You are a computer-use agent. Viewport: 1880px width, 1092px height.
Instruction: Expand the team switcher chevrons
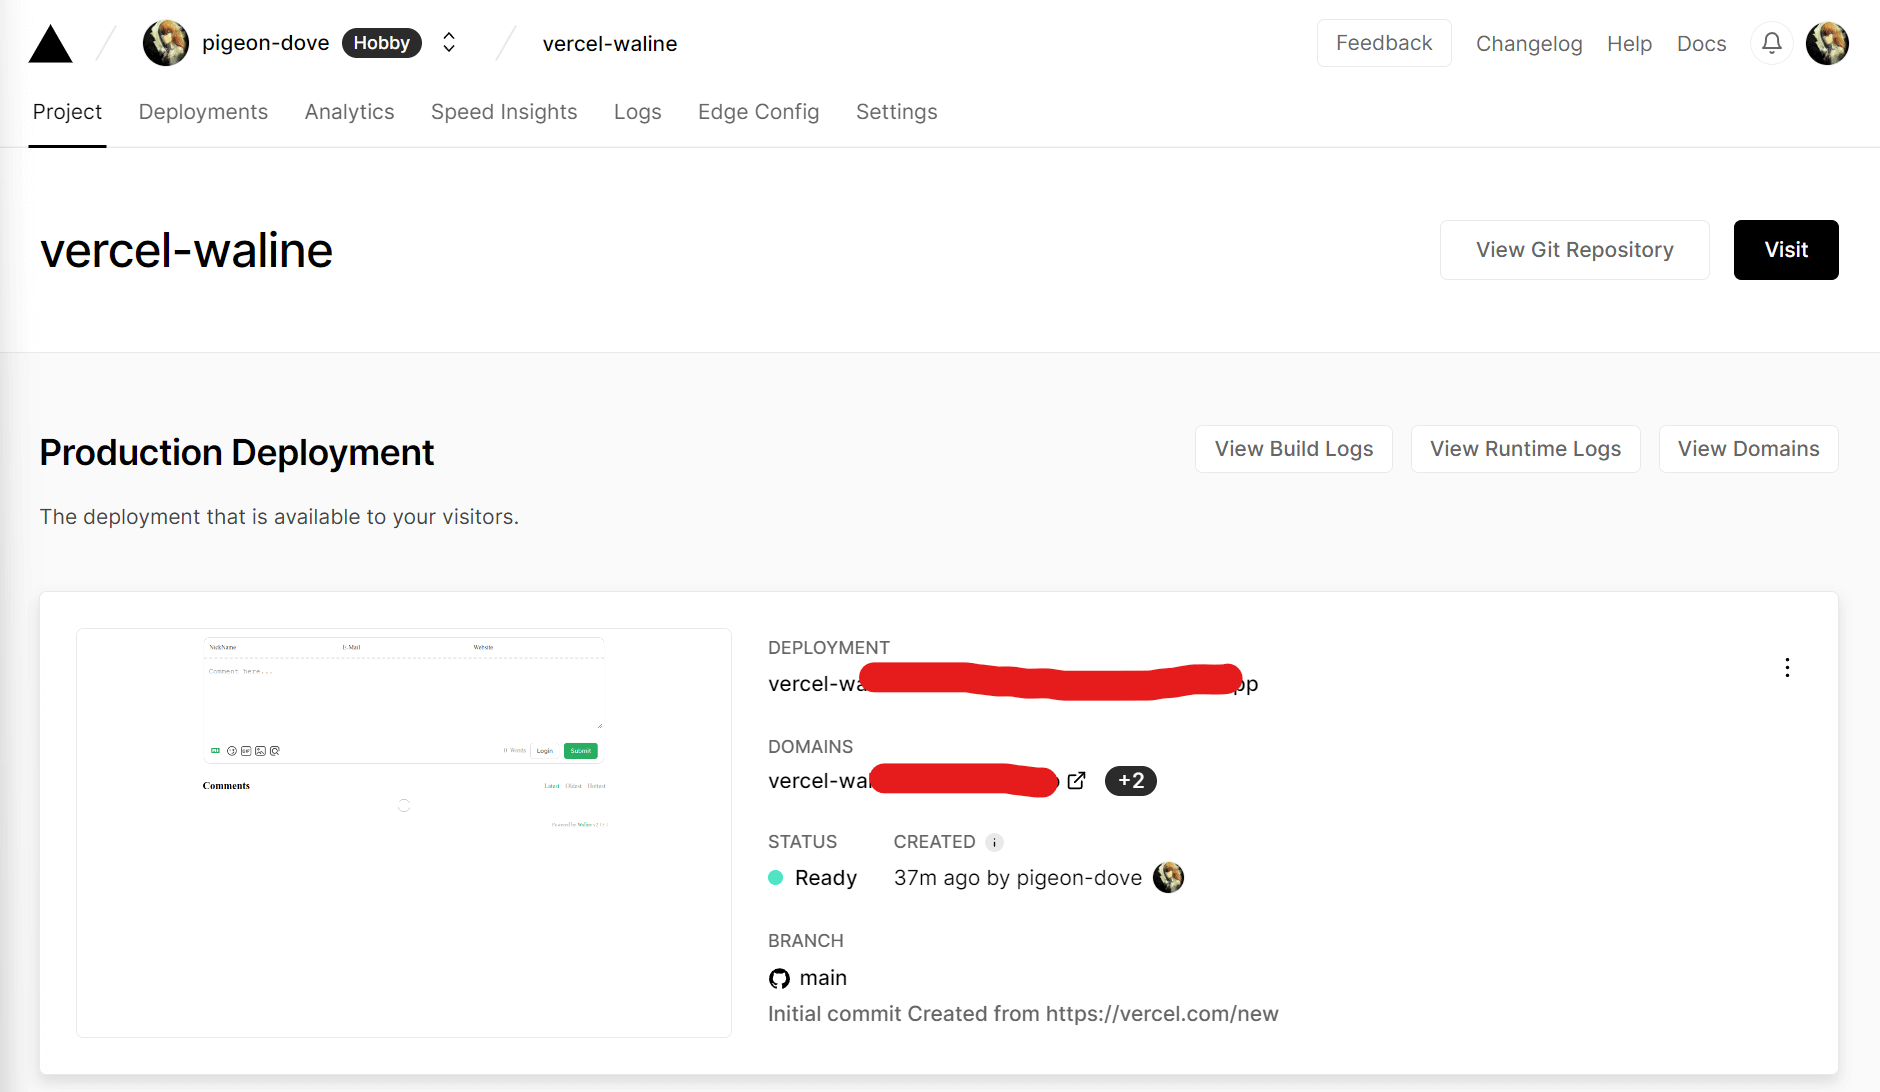point(449,43)
